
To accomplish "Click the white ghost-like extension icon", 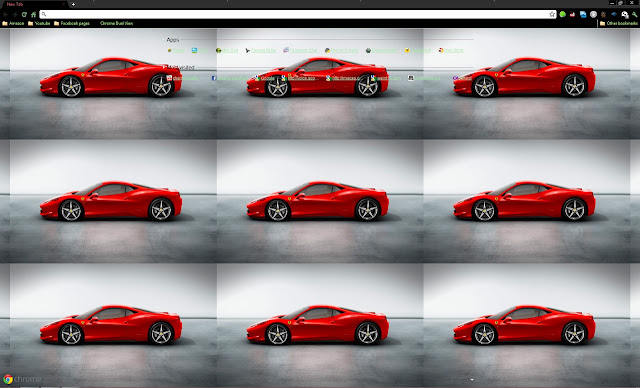I will 624,15.
